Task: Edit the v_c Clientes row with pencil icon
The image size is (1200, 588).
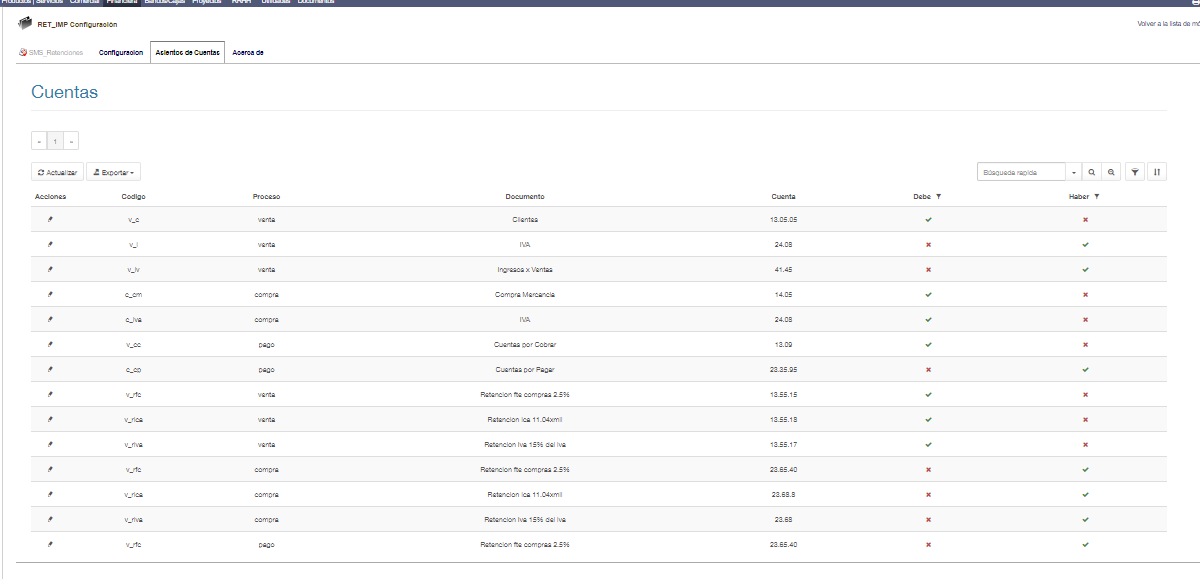Action: (x=50, y=219)
